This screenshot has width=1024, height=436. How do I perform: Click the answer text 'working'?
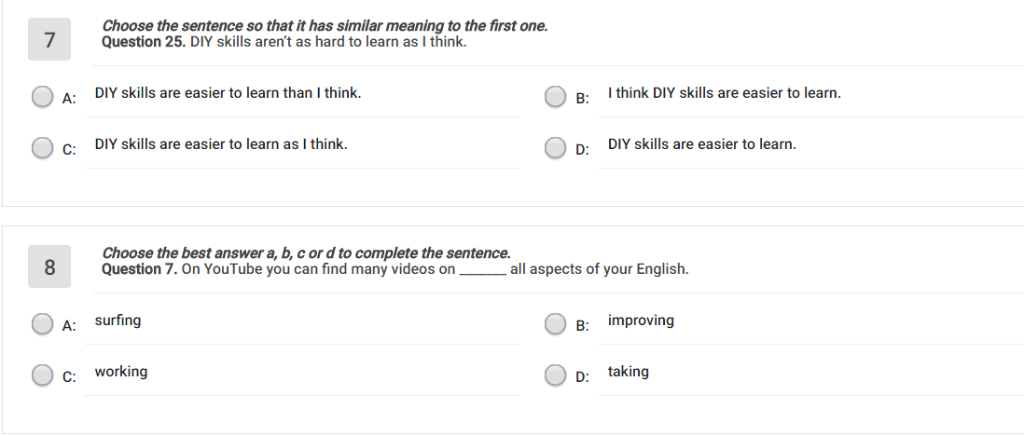(x=120, y=371)
